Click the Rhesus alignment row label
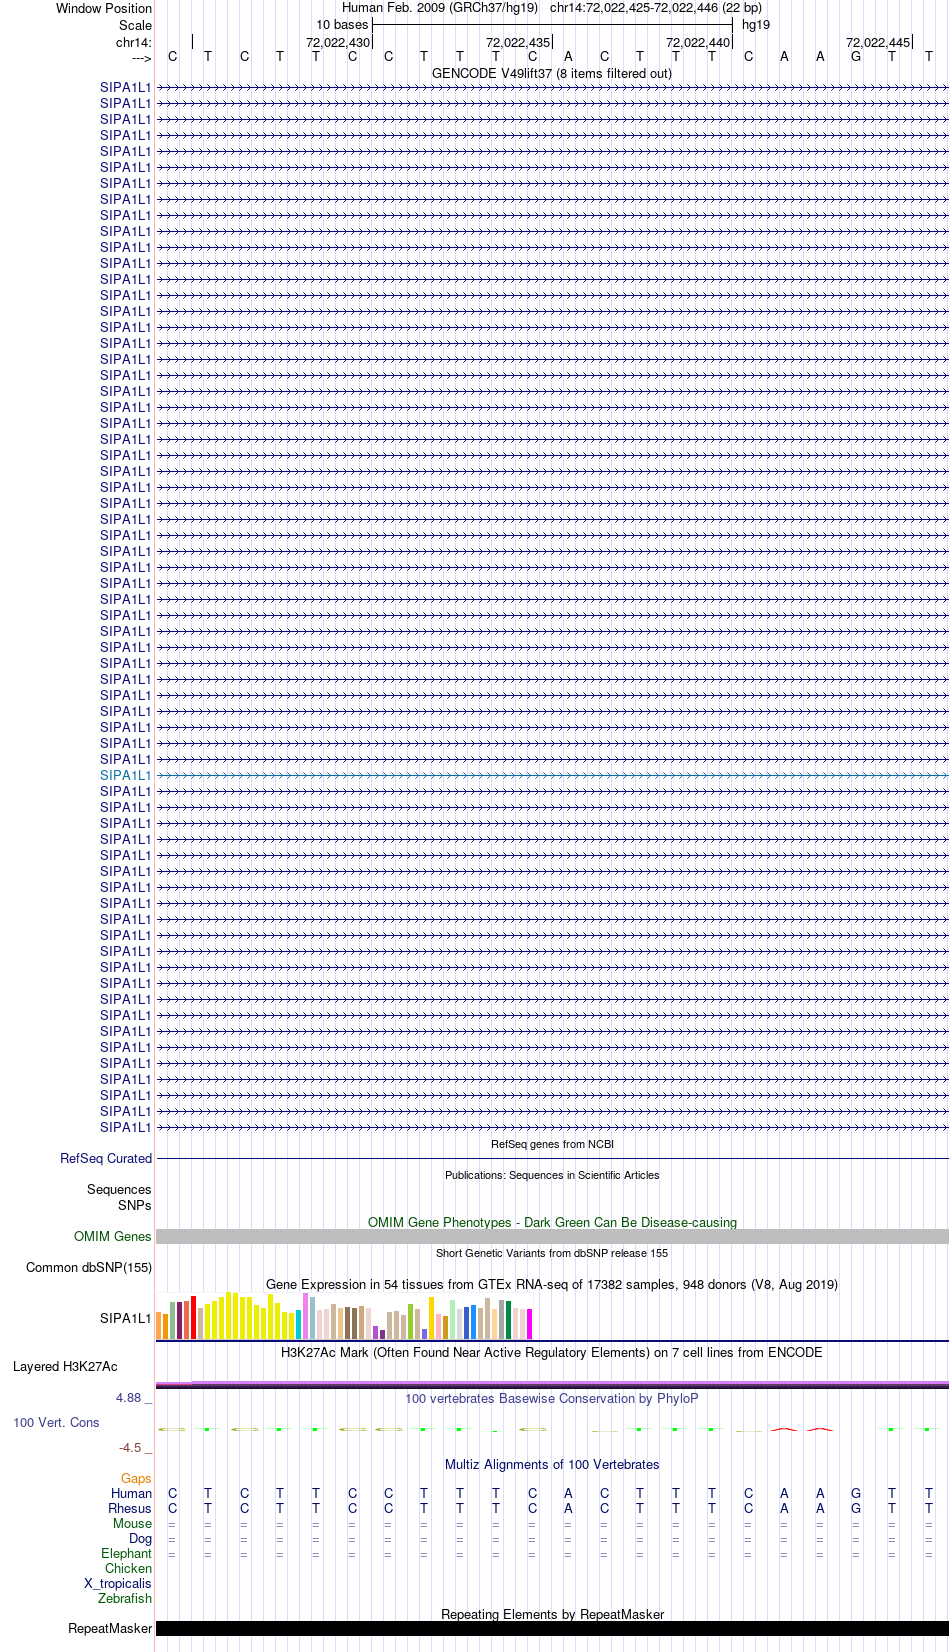This screenshot has width=950, height=1652. click(130, 1509)
